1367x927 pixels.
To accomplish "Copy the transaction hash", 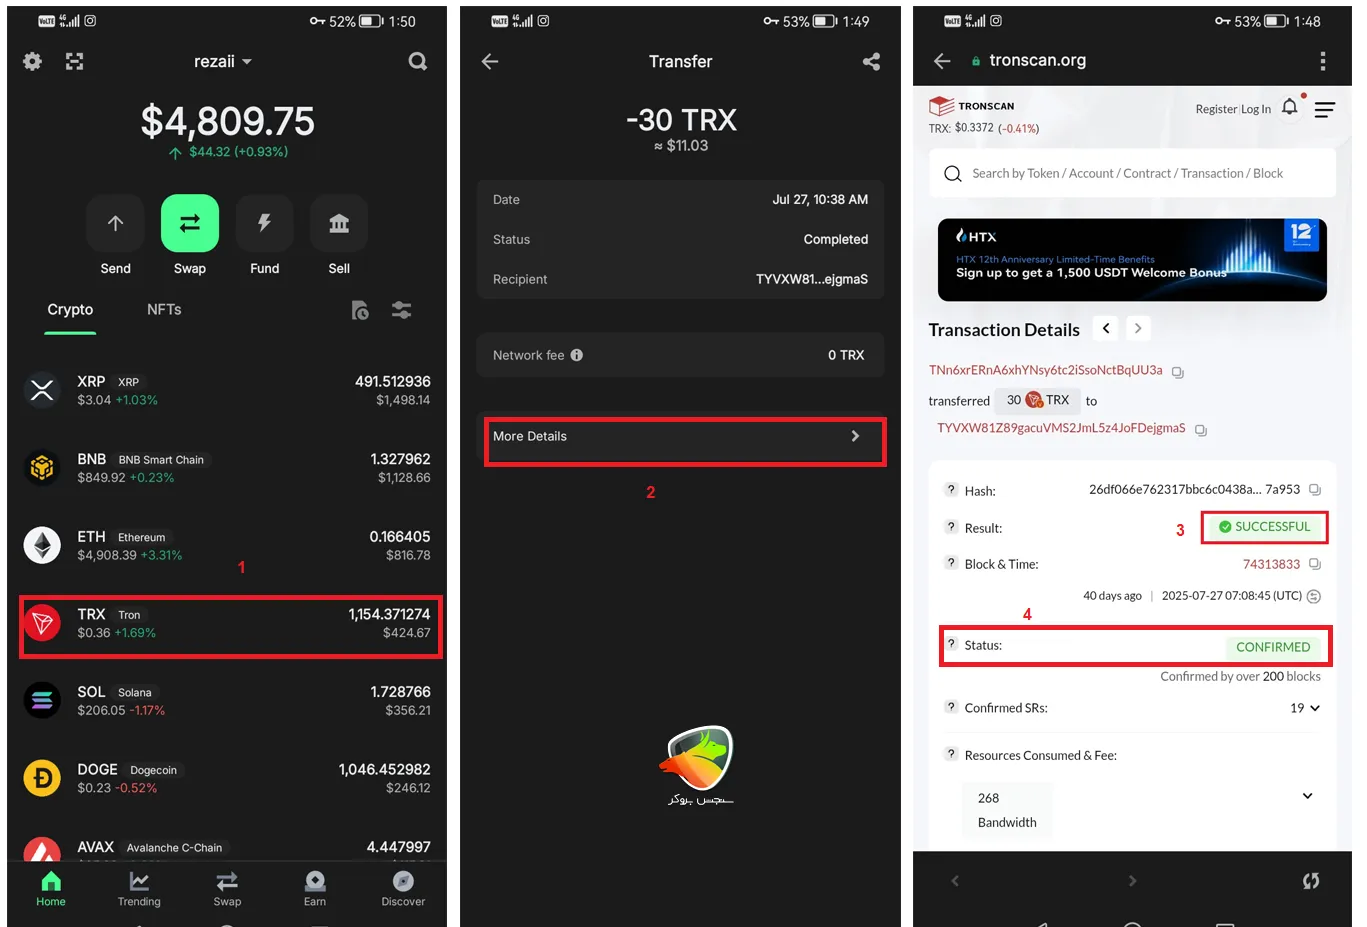I will (1315, 490).
